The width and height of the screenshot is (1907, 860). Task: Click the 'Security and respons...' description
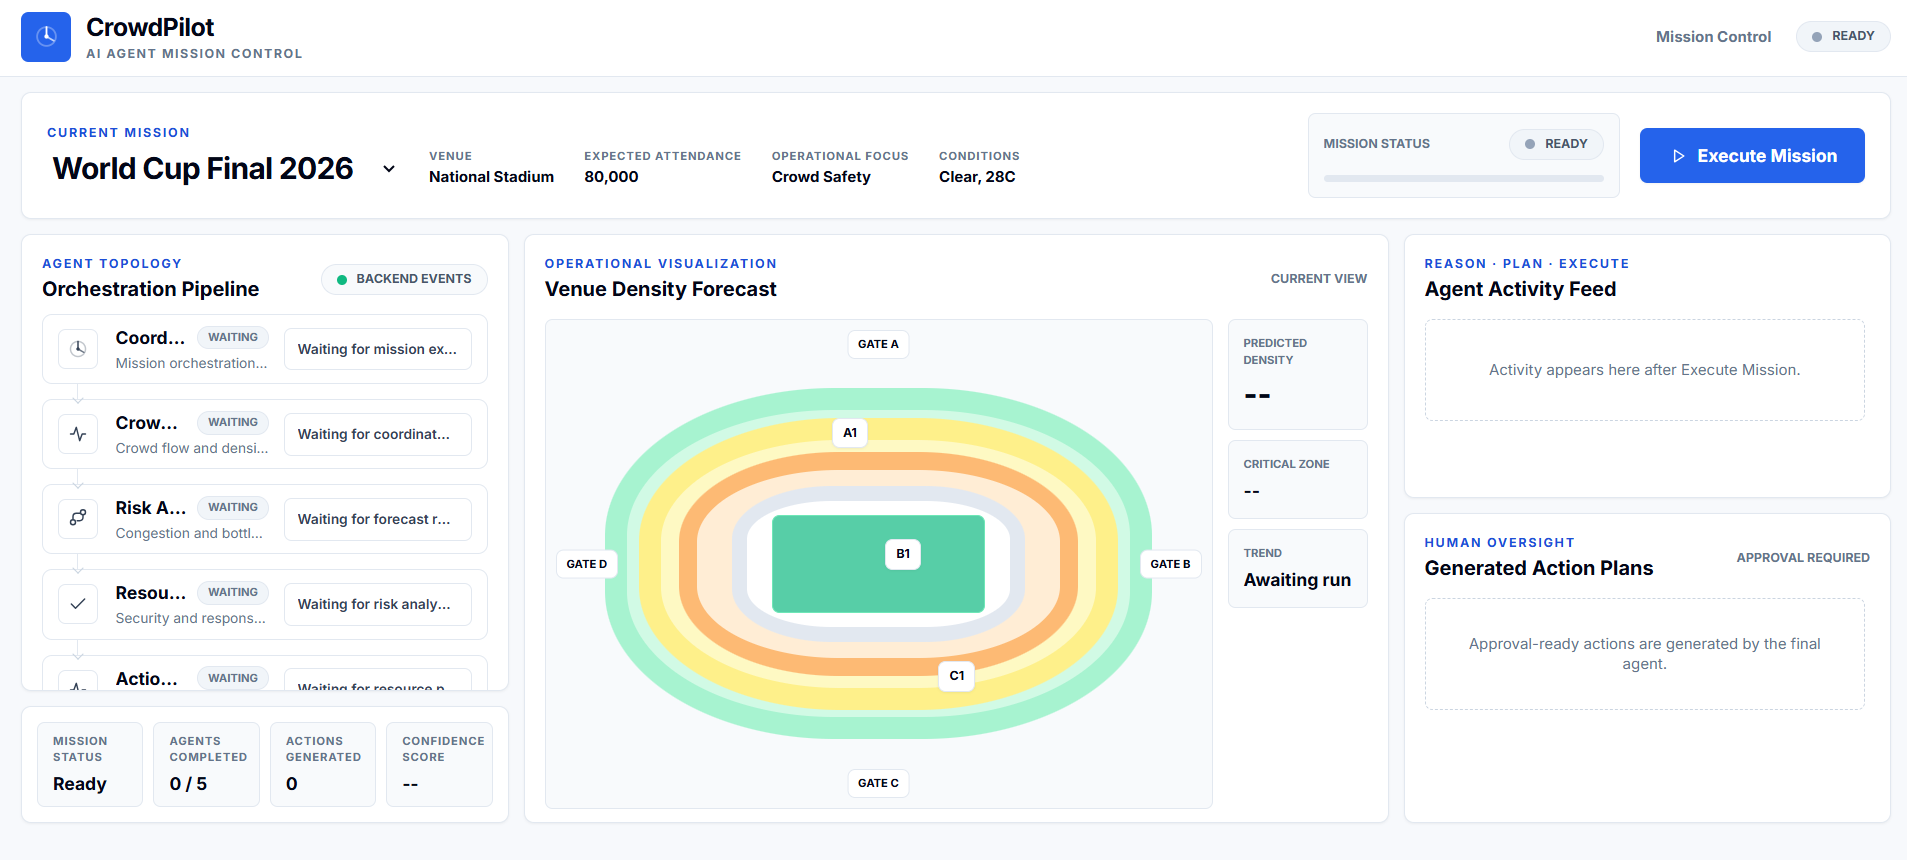(190, 618)
